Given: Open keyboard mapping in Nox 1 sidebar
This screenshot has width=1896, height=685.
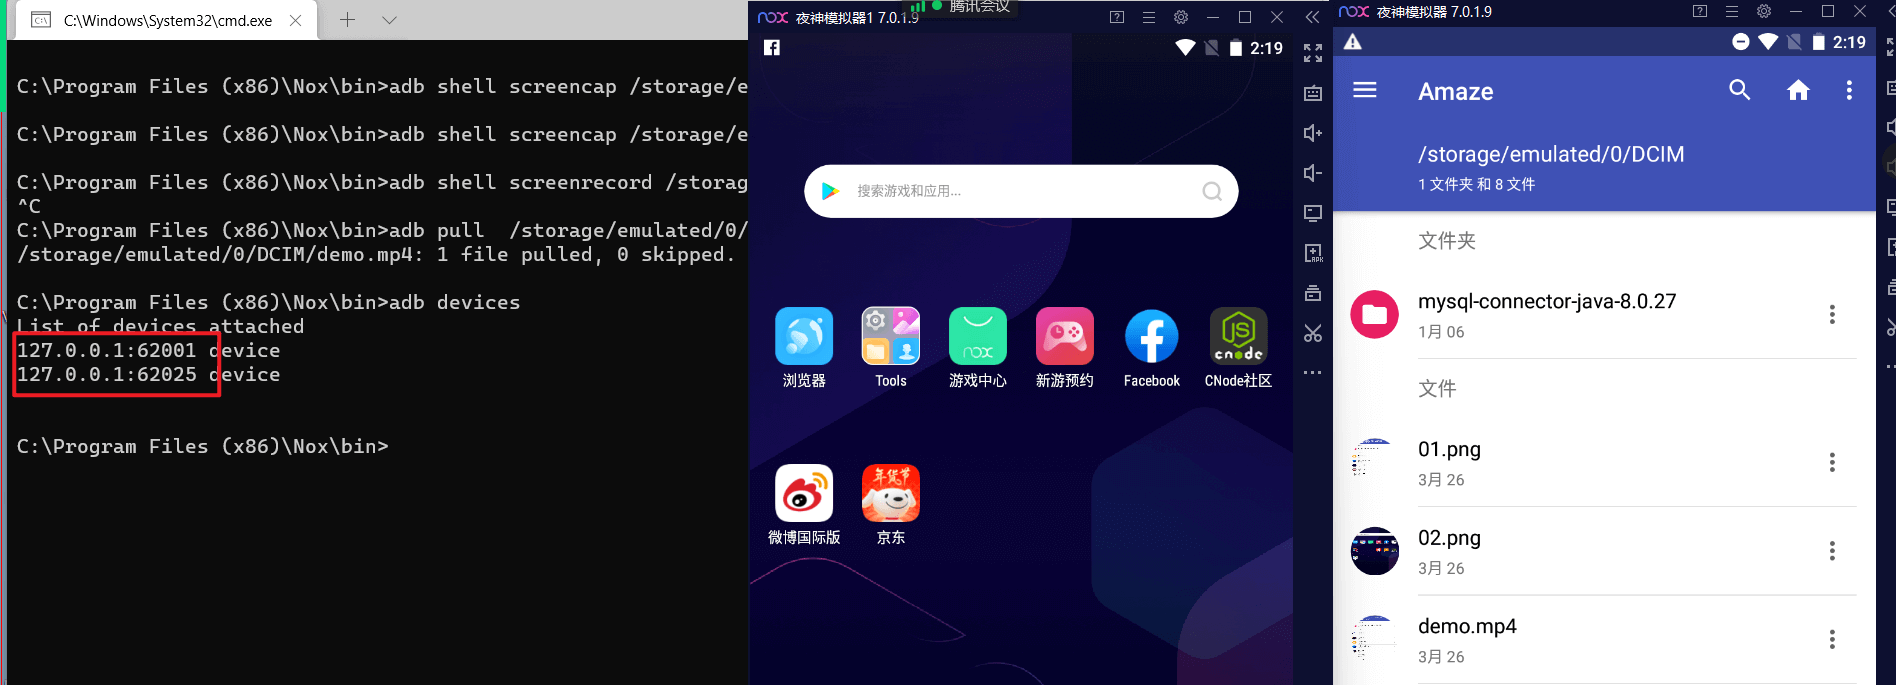Looking at the screenshot, I should click(1313, 93).
